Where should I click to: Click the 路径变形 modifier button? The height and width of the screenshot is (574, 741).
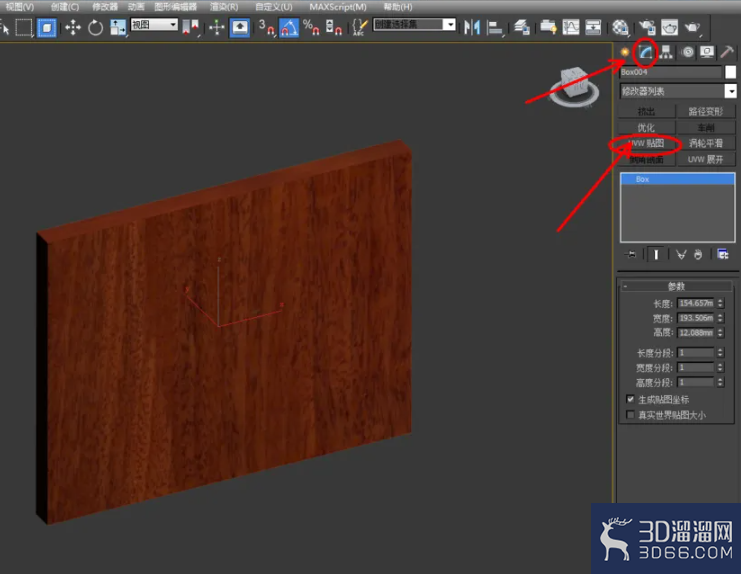click(706, 111)
